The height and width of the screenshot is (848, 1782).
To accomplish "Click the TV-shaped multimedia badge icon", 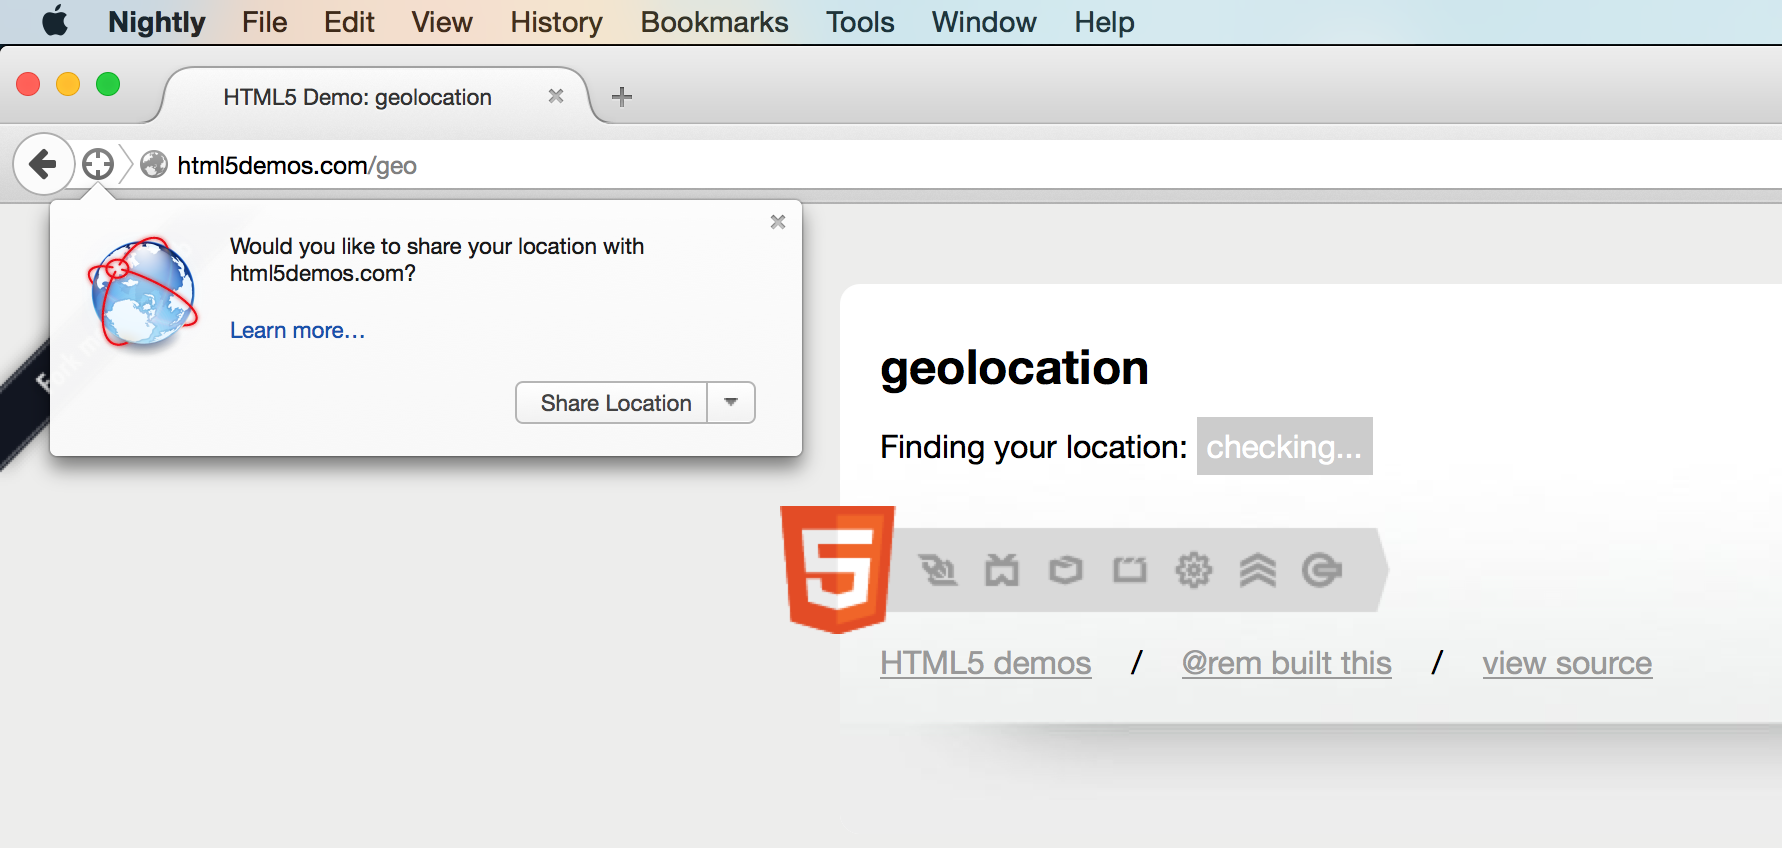I will 1001,570.
